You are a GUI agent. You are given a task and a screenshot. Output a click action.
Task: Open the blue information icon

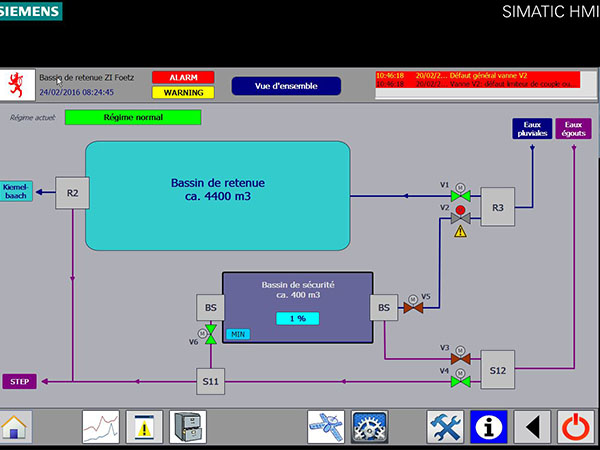pos(489,427)
